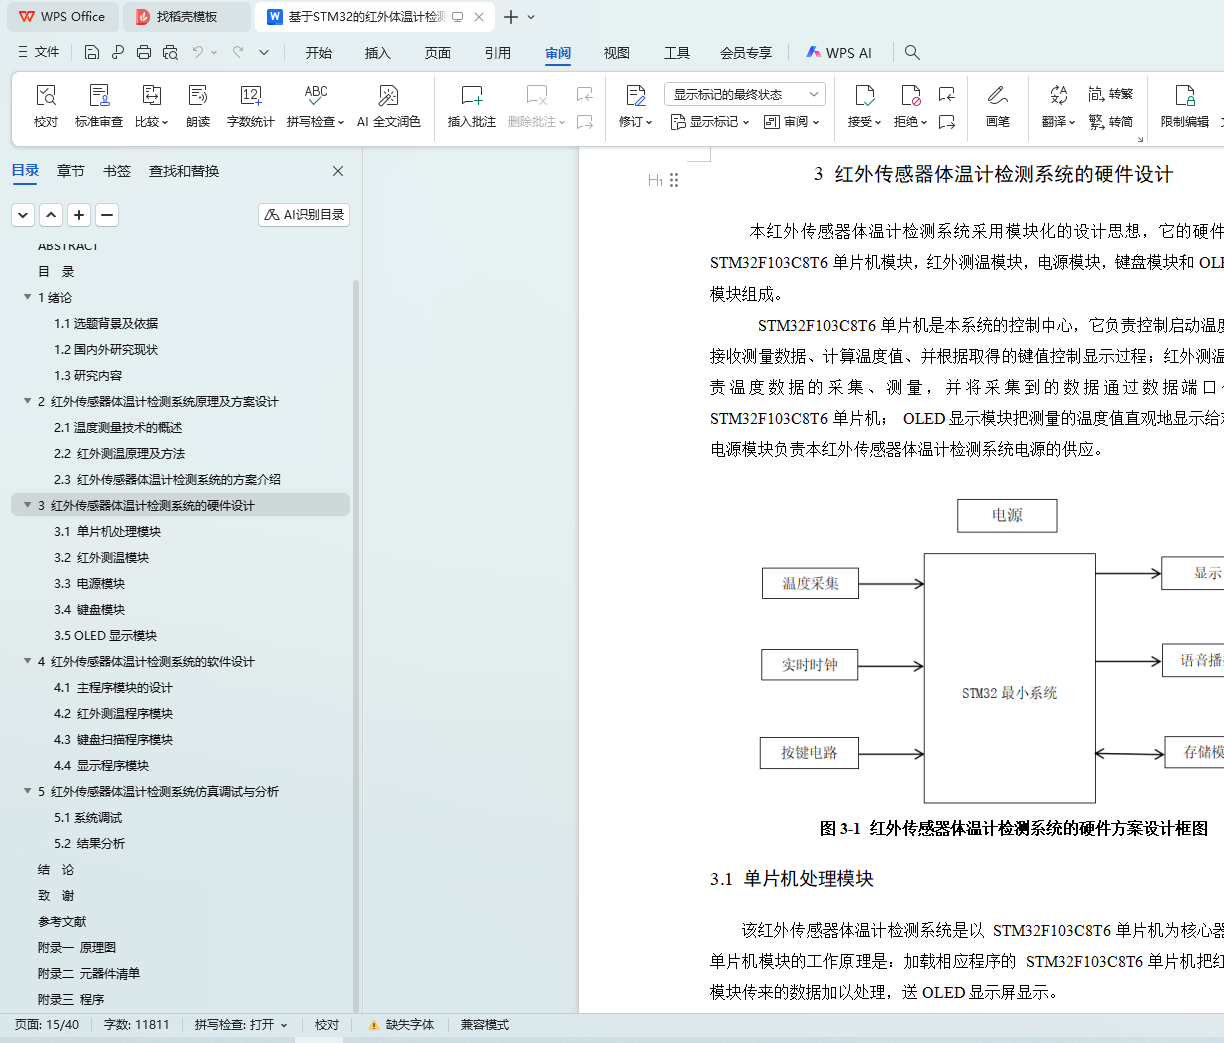
Task: Switch to 书签 tab in navigation pane
Action: [117, 171]
